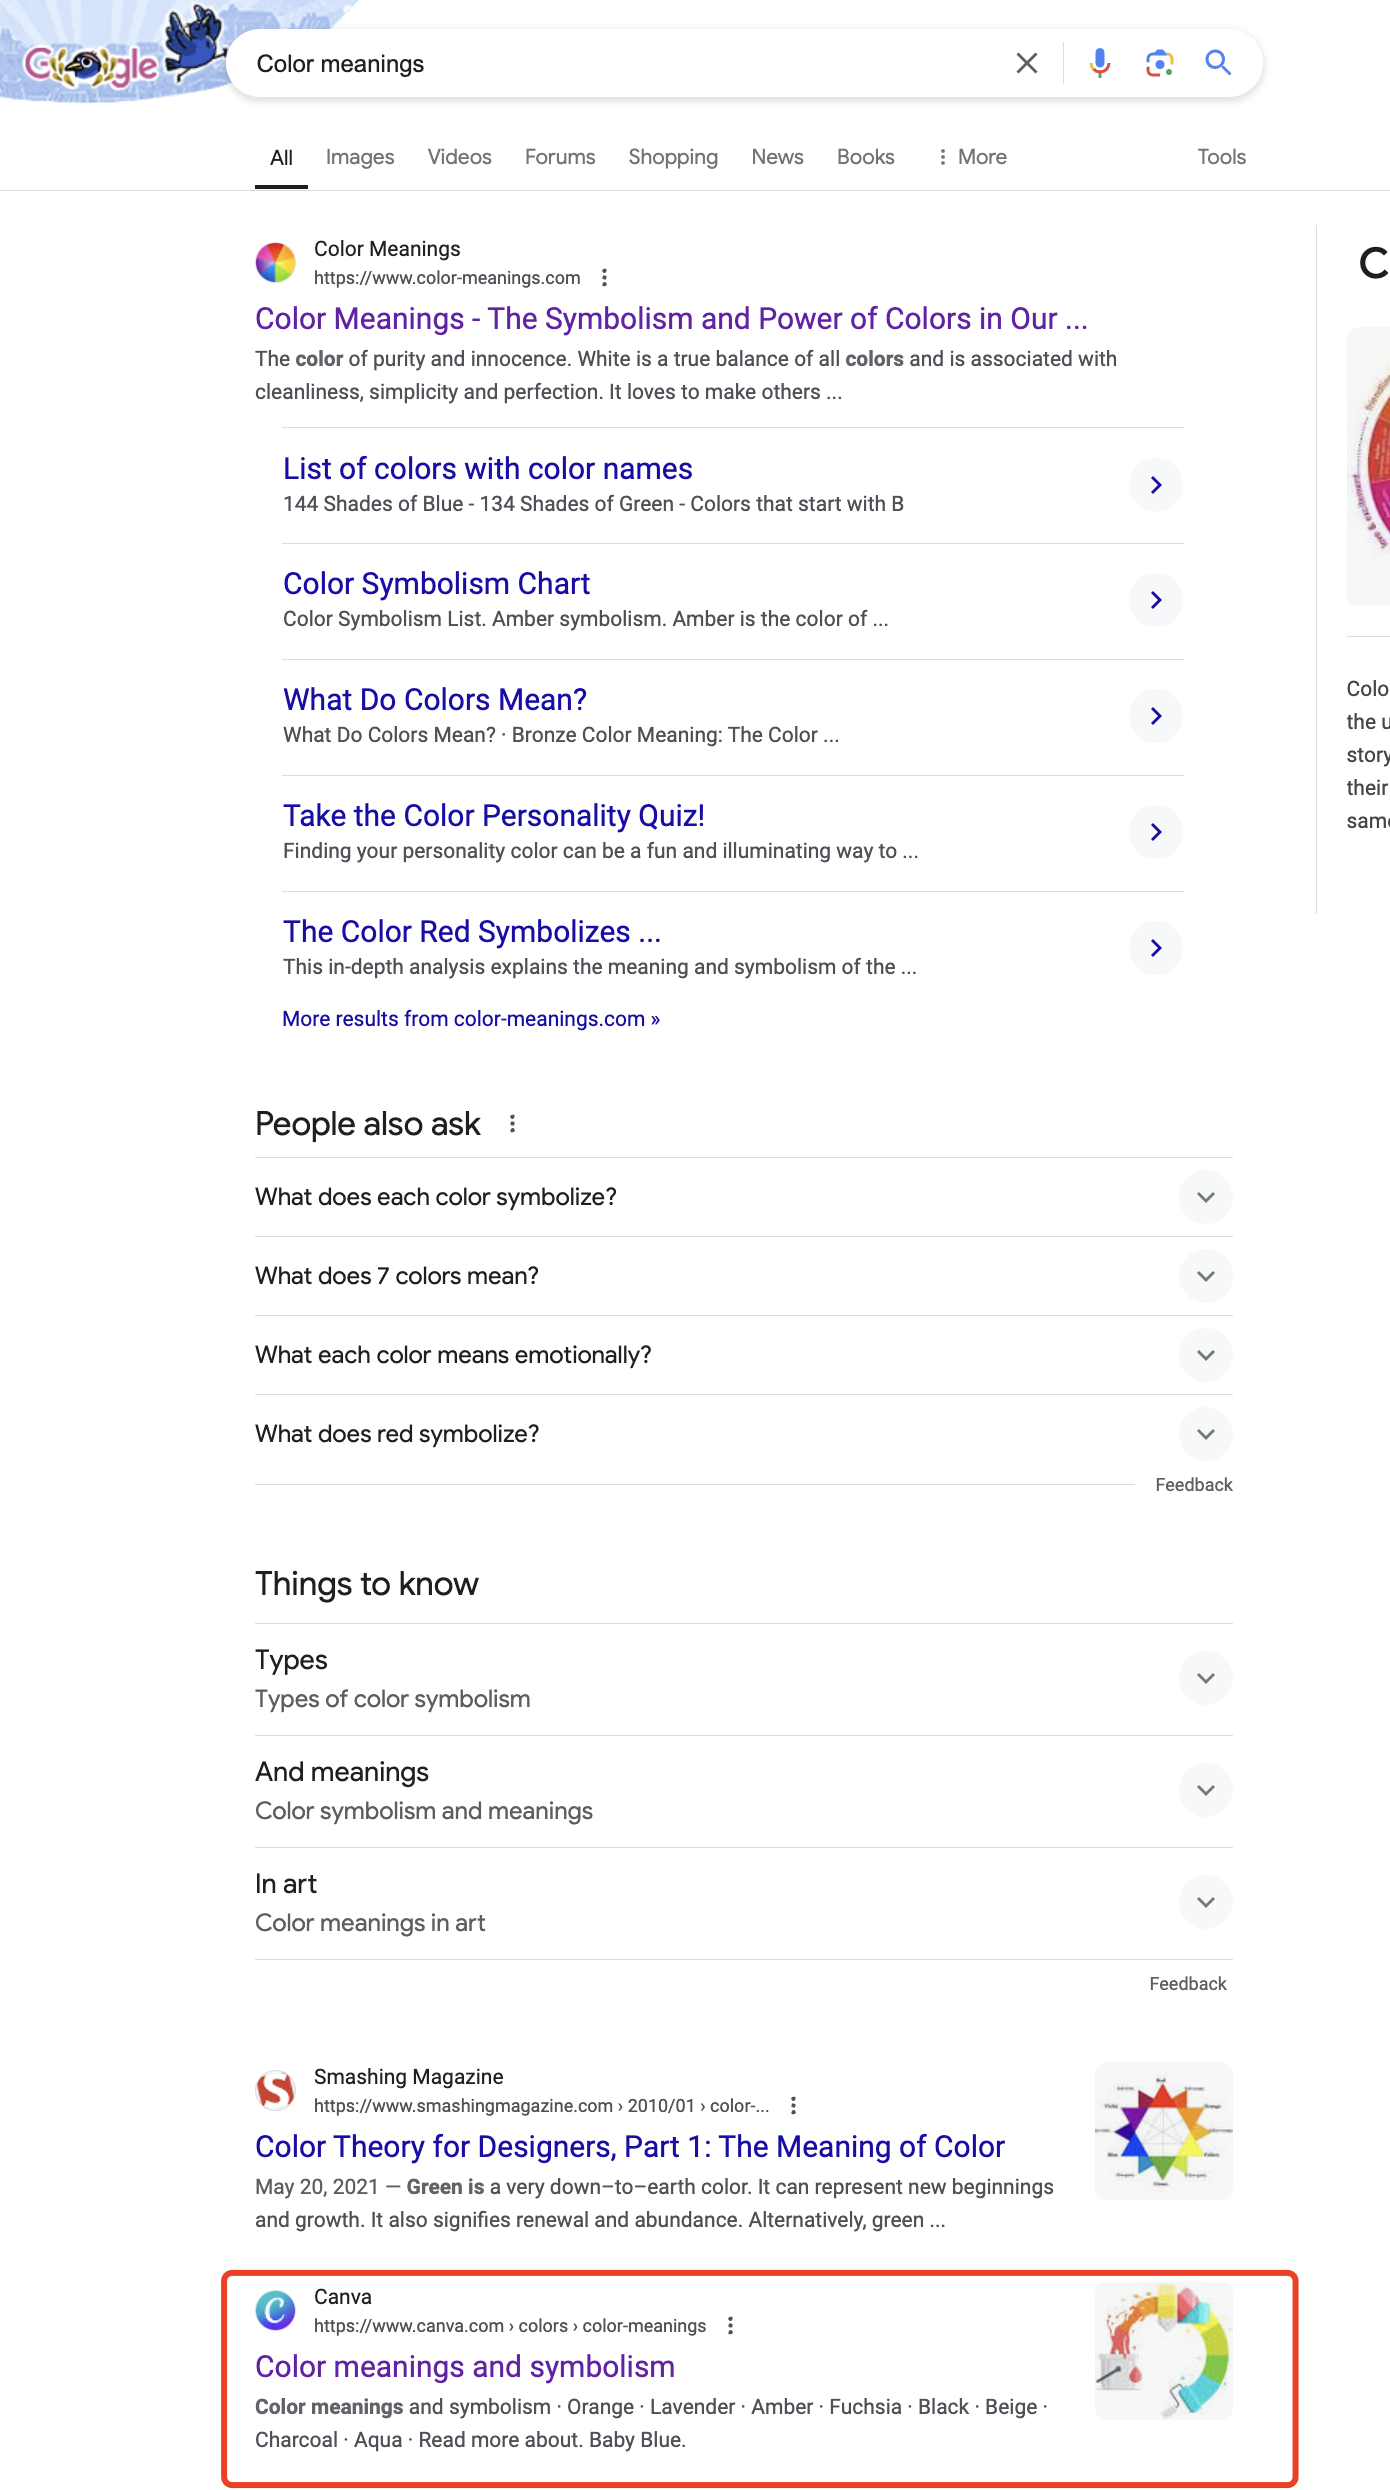This screenshot has width=1390, height=2490.
Task: Open 'Take the Color Personality Quiz!' link
Action: point(494,816)
